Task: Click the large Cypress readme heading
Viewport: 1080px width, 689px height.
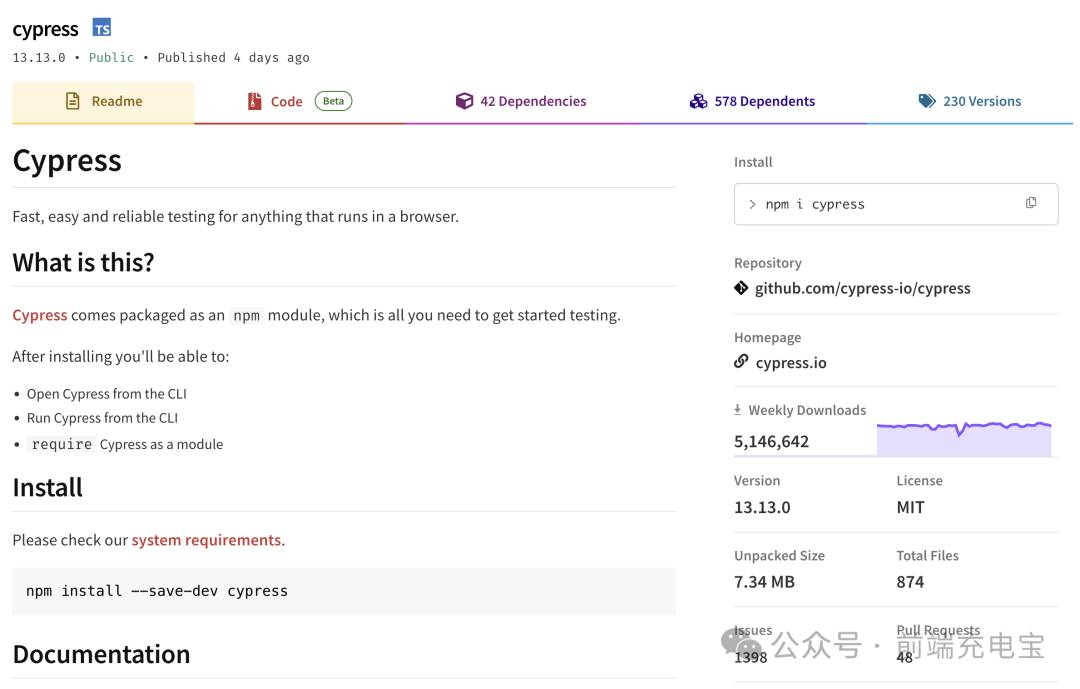Action: click(67, 161)
